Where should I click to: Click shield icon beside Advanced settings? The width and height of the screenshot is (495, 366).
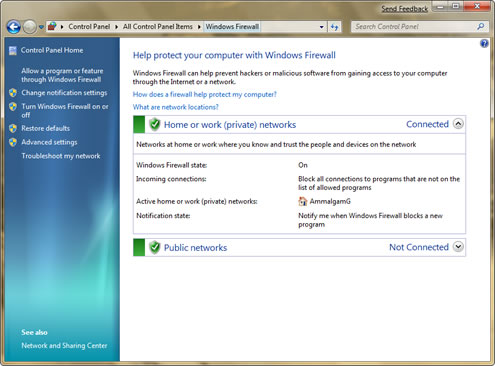pyautogui.click(x=13, y=142)
